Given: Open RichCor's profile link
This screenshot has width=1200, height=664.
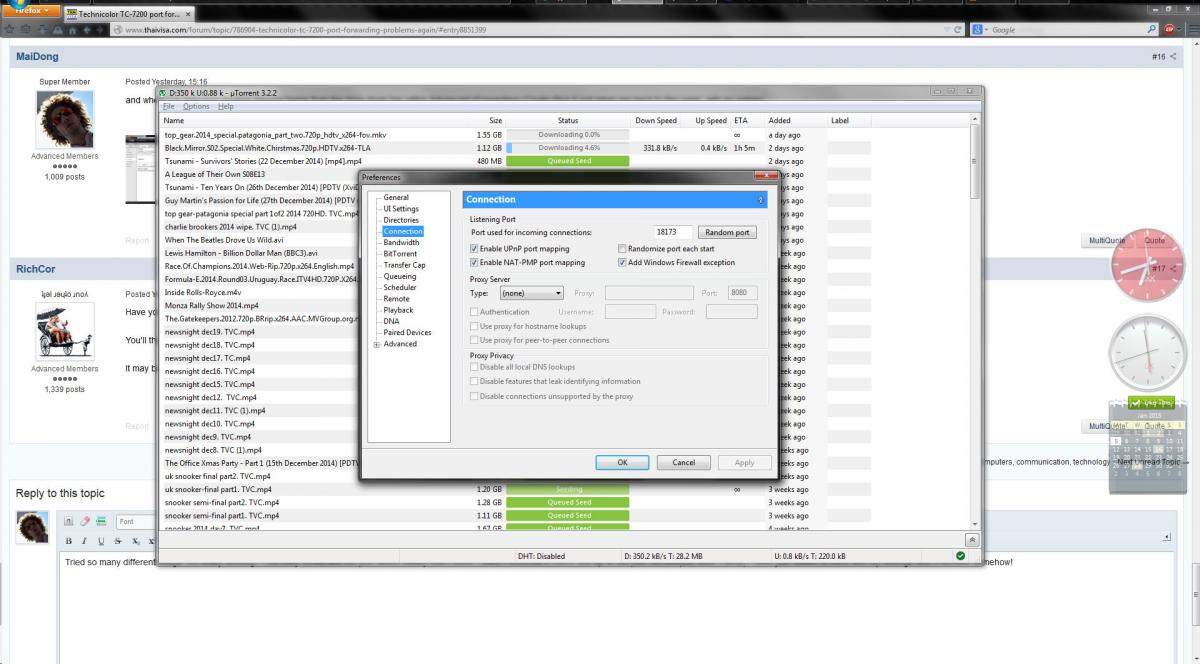Looking at the screenshot, I should click(36, 269).
